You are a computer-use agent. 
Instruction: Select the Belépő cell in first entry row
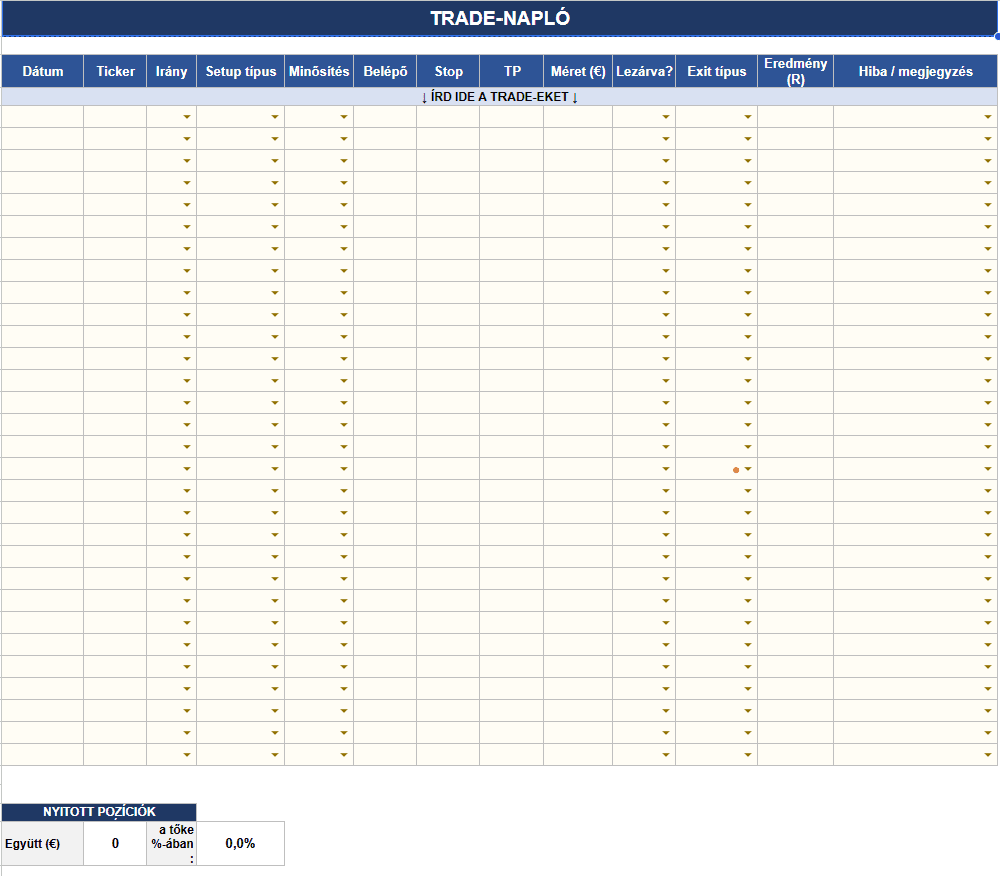(385, 117)
